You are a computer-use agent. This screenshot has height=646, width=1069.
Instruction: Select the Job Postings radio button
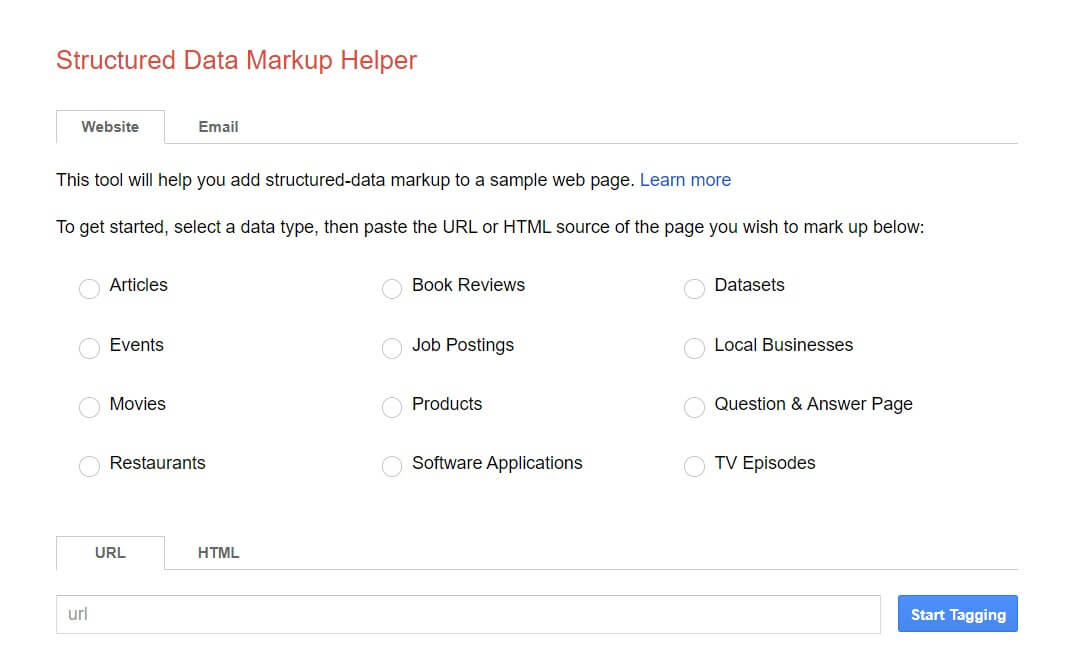coord(392,348)
